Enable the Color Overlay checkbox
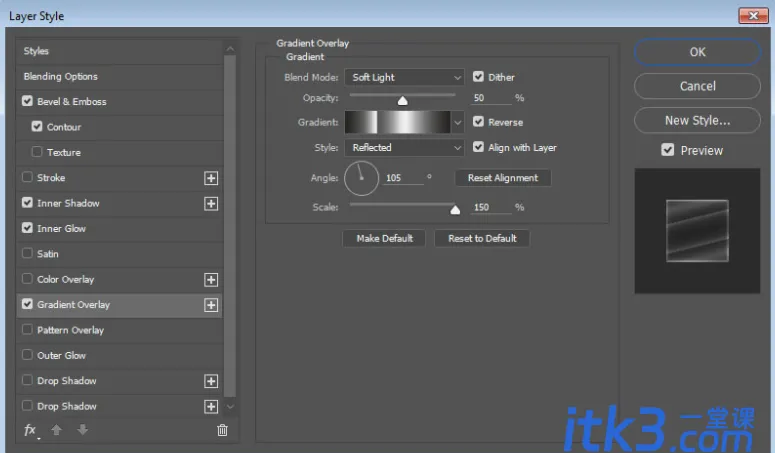Viewport: 775px width, 453px height. click(27, 279)
